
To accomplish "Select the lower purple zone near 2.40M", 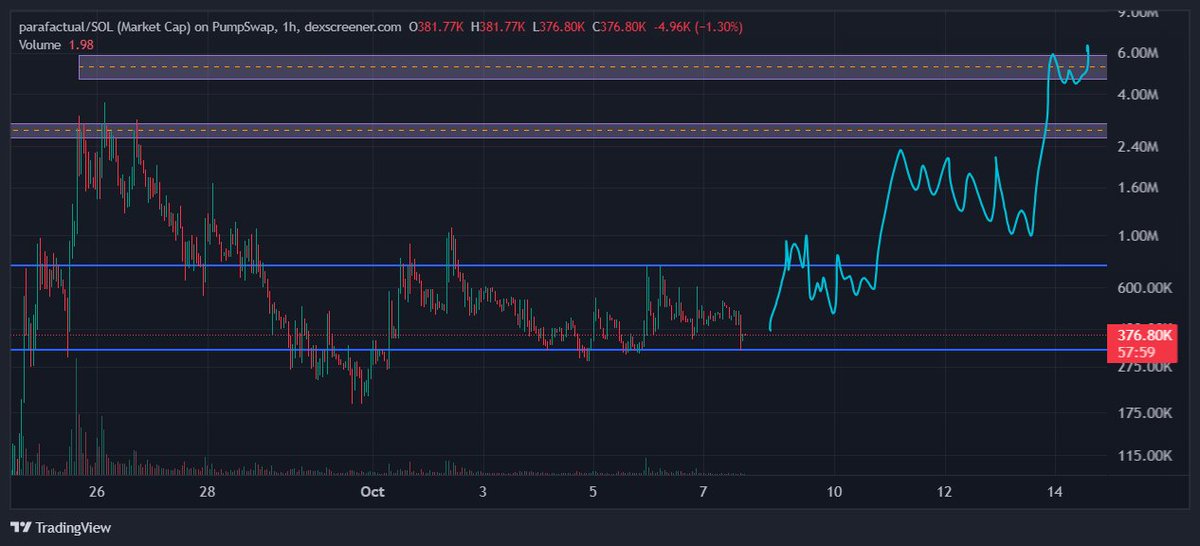I will click(559, 131).
